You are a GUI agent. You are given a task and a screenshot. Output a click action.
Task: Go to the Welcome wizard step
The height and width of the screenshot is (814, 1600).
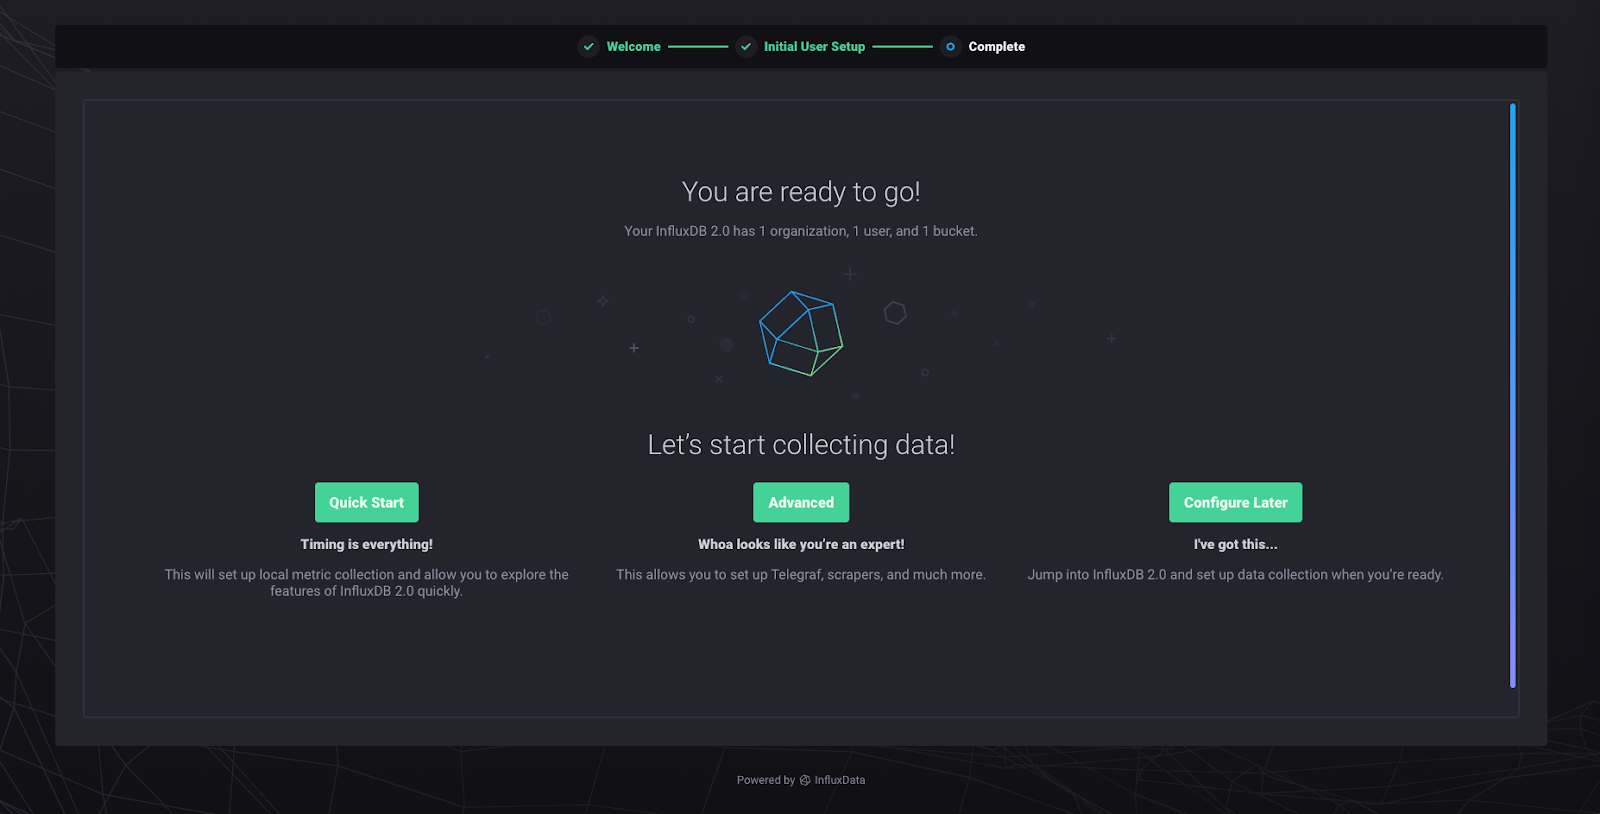point(633,47)
